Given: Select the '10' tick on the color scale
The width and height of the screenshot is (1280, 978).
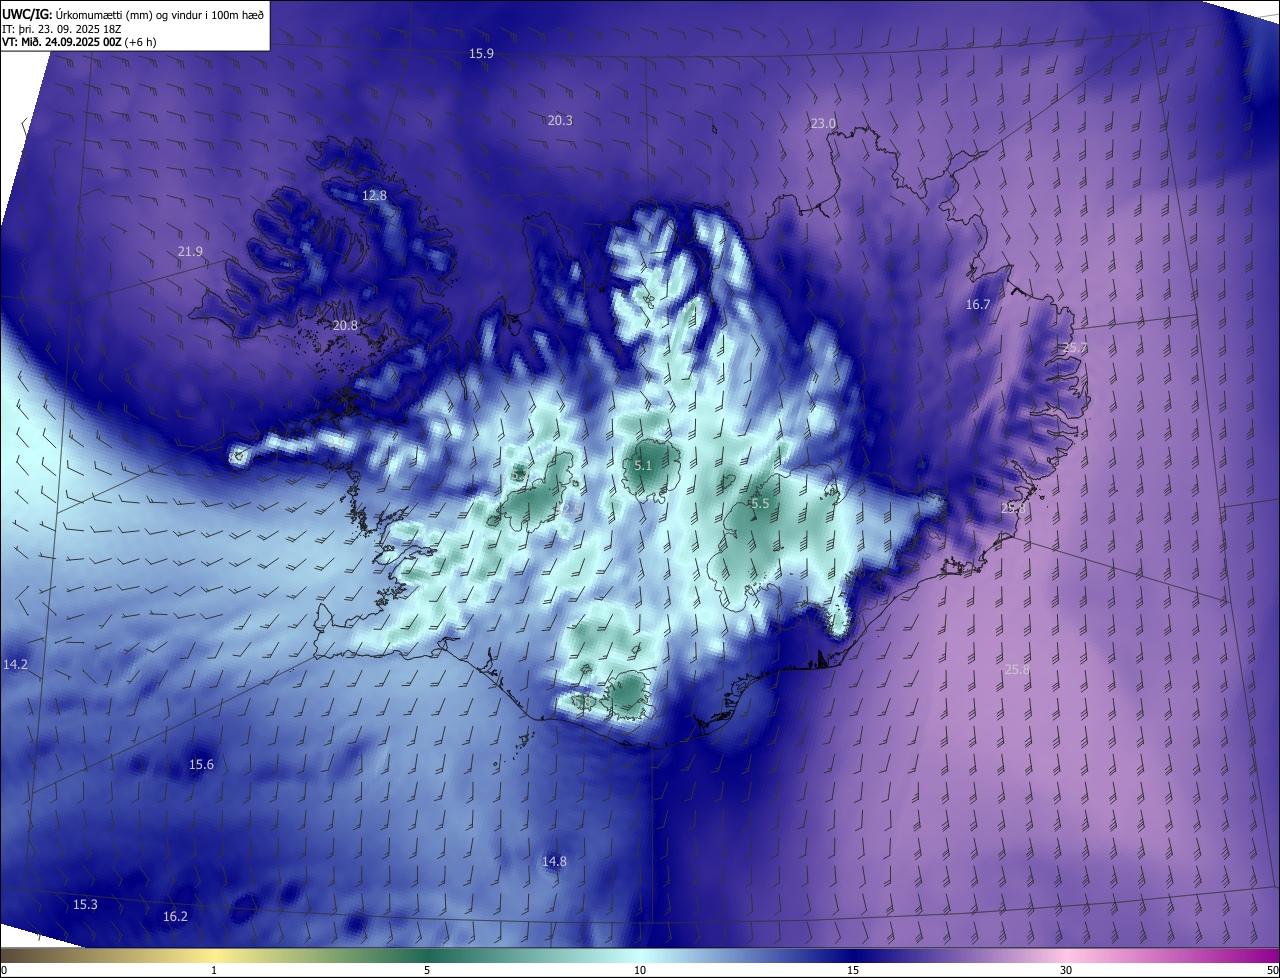Looking at the screenshot, I should coord(640,970).
